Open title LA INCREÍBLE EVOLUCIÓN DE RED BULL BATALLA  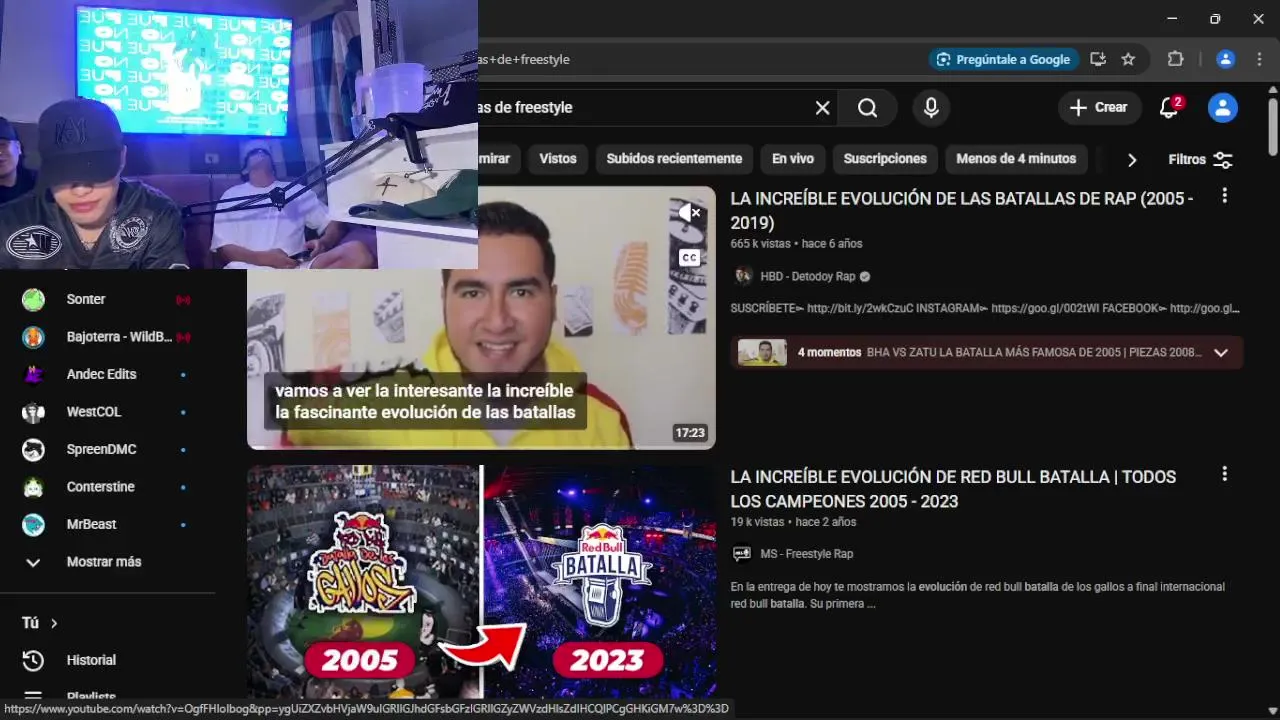(953, 489)
